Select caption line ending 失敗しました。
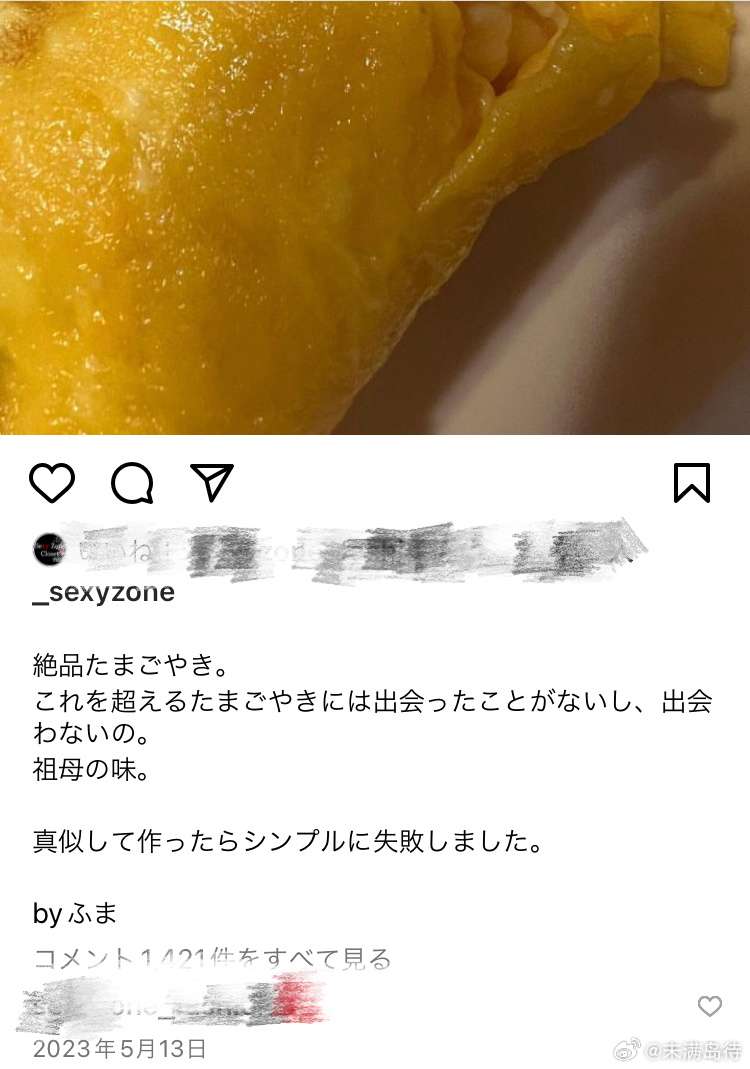750x1069 pixels. coord(288,841)
